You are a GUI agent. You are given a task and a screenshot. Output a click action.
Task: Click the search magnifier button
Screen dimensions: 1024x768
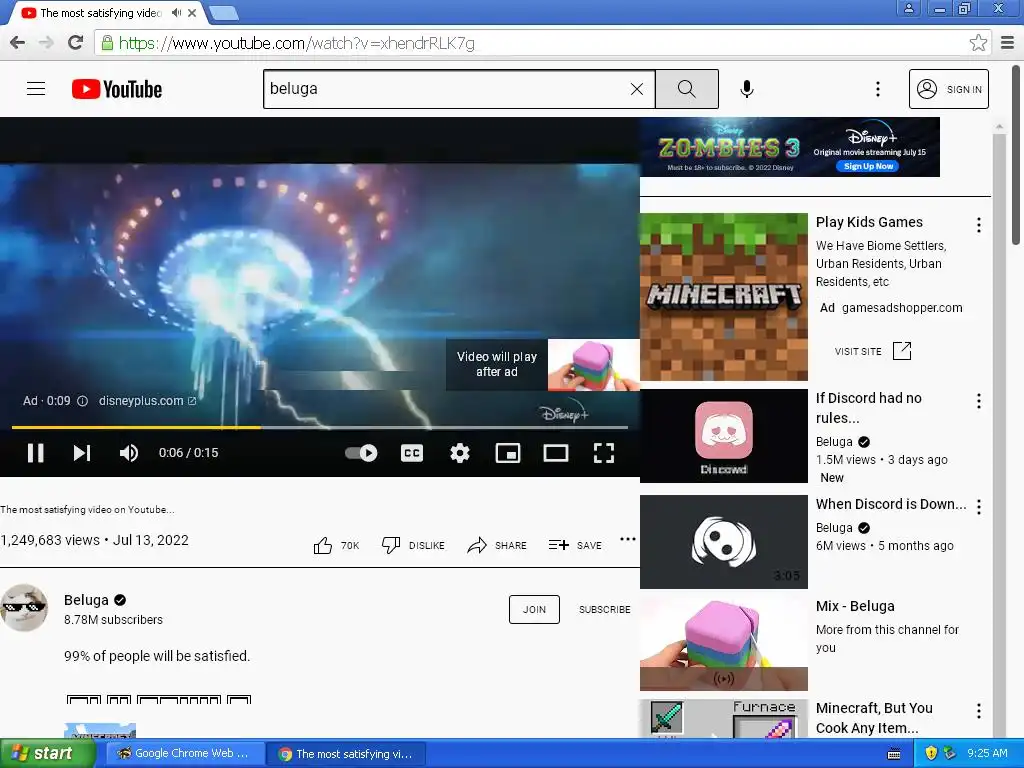click(x=686, y=89)
